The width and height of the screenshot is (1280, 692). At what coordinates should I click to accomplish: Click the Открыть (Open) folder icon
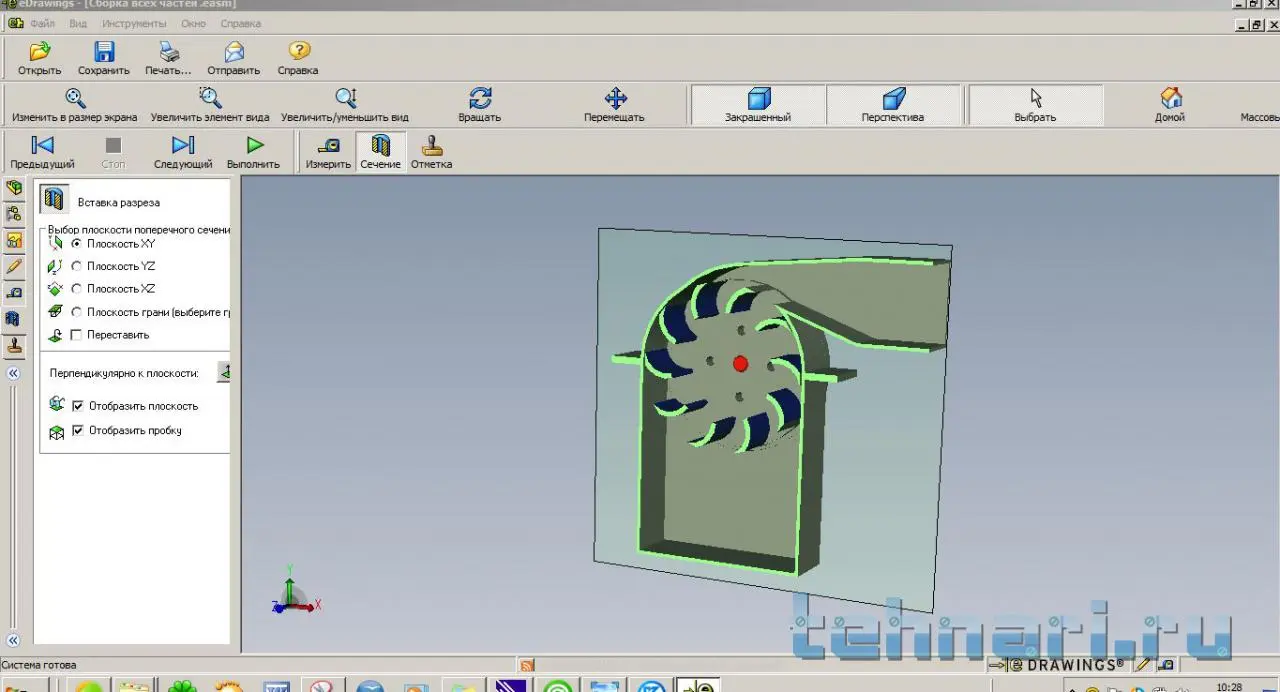pos(40,51)
